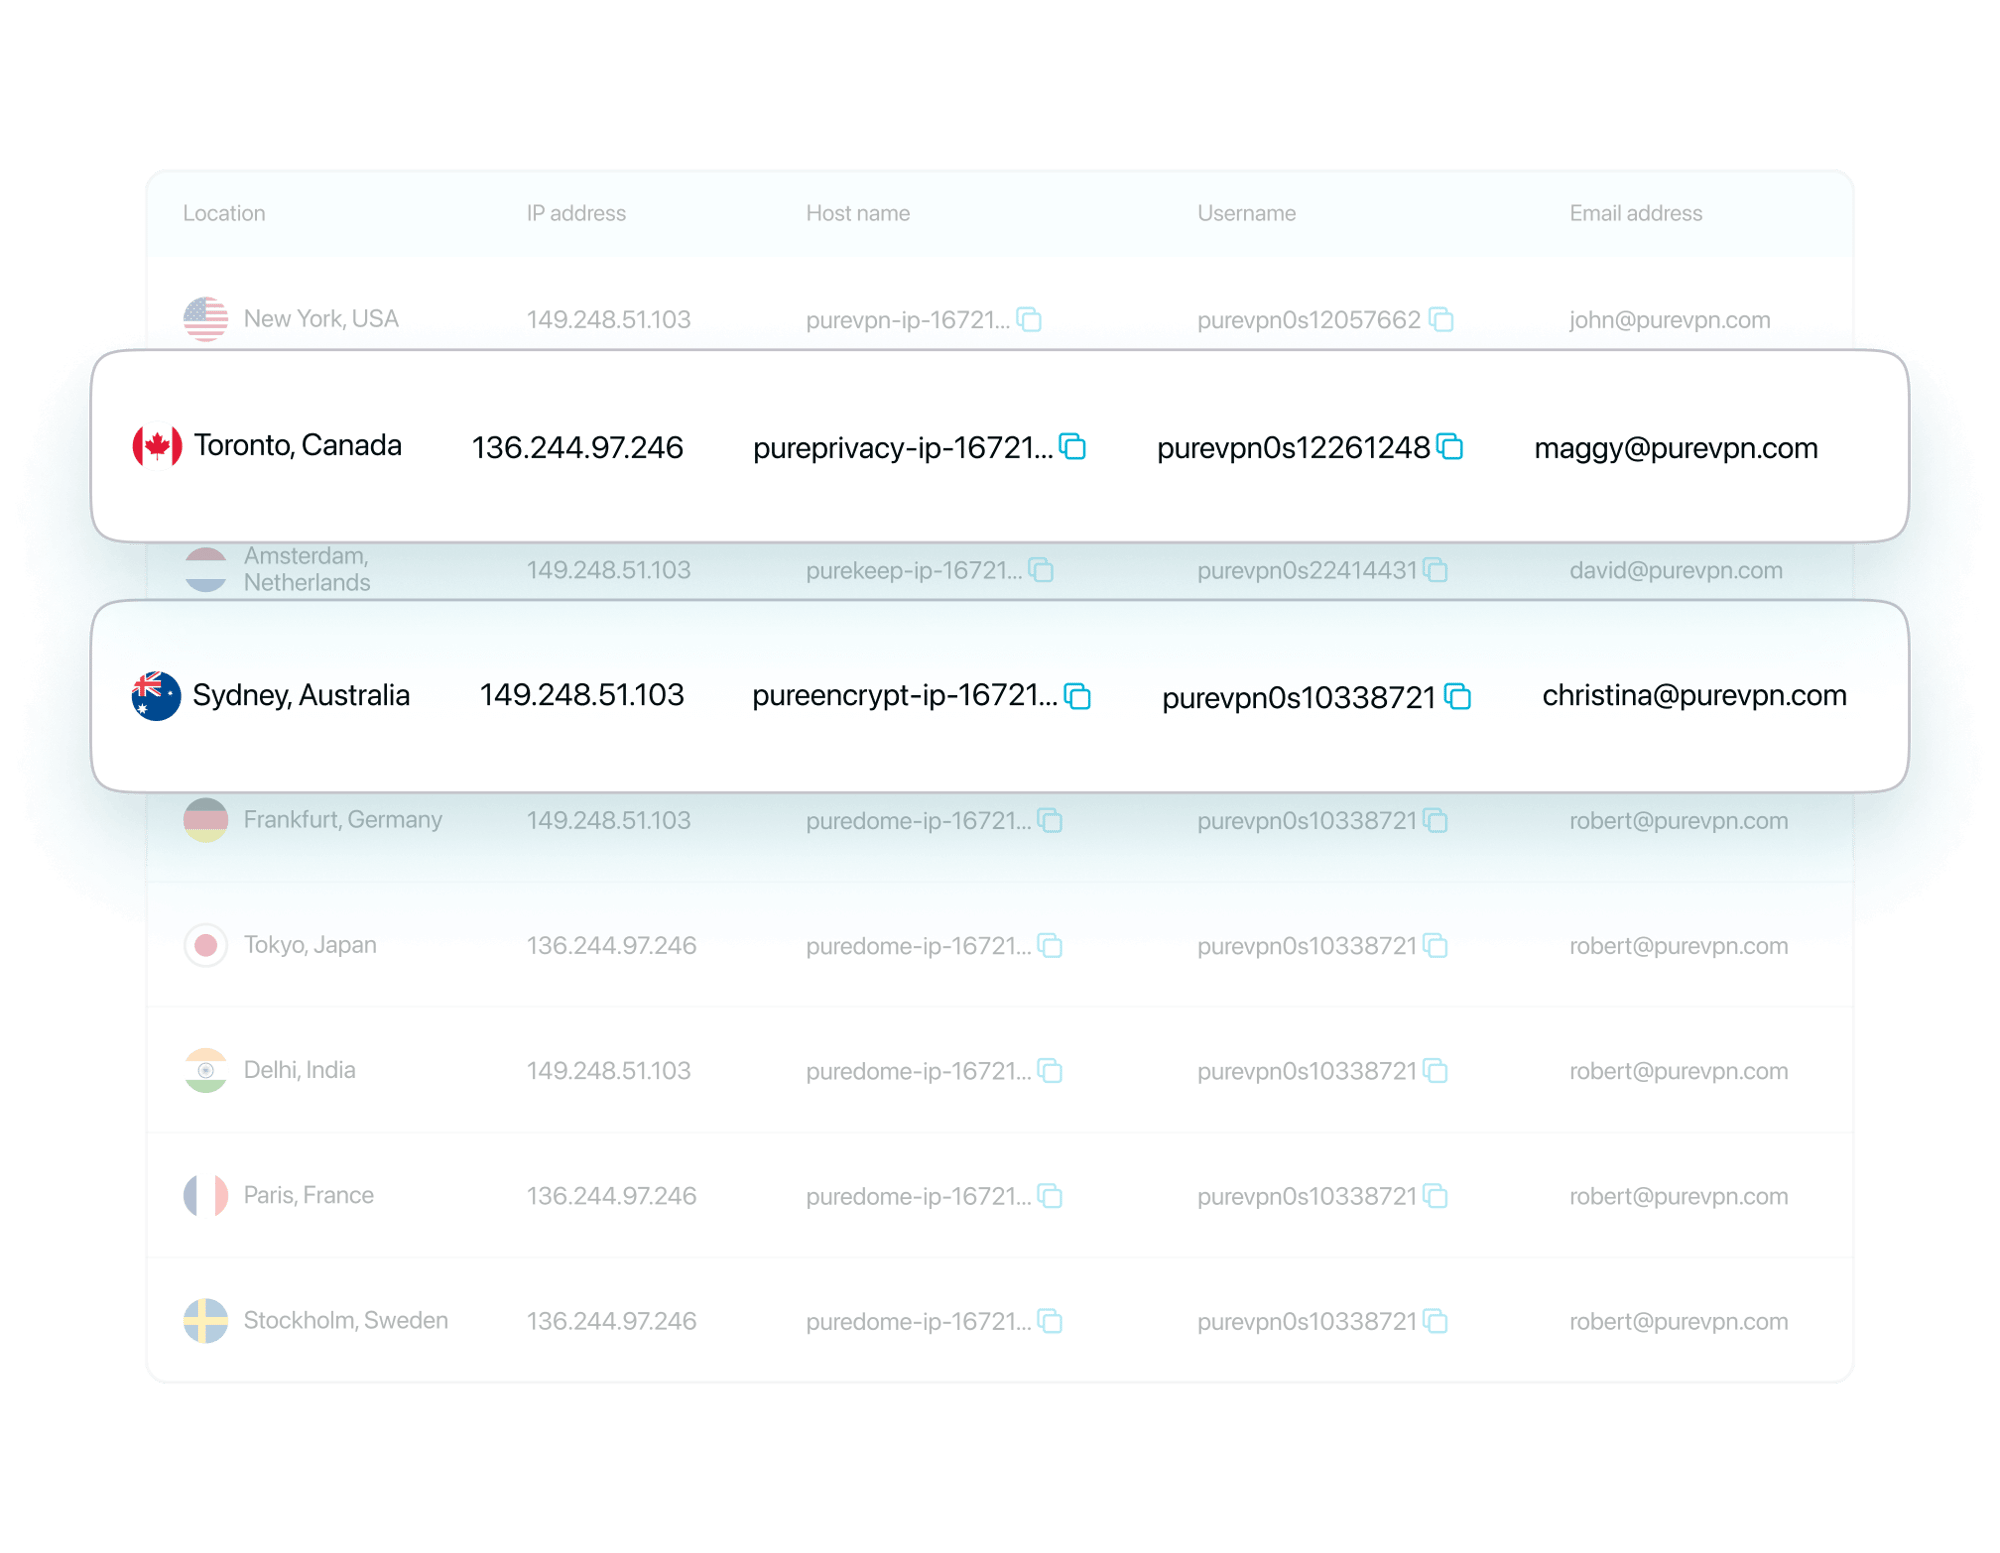2000x1553 pixels.
Task: Click Stockholm, Sweden location
Action: (346, 1321)
